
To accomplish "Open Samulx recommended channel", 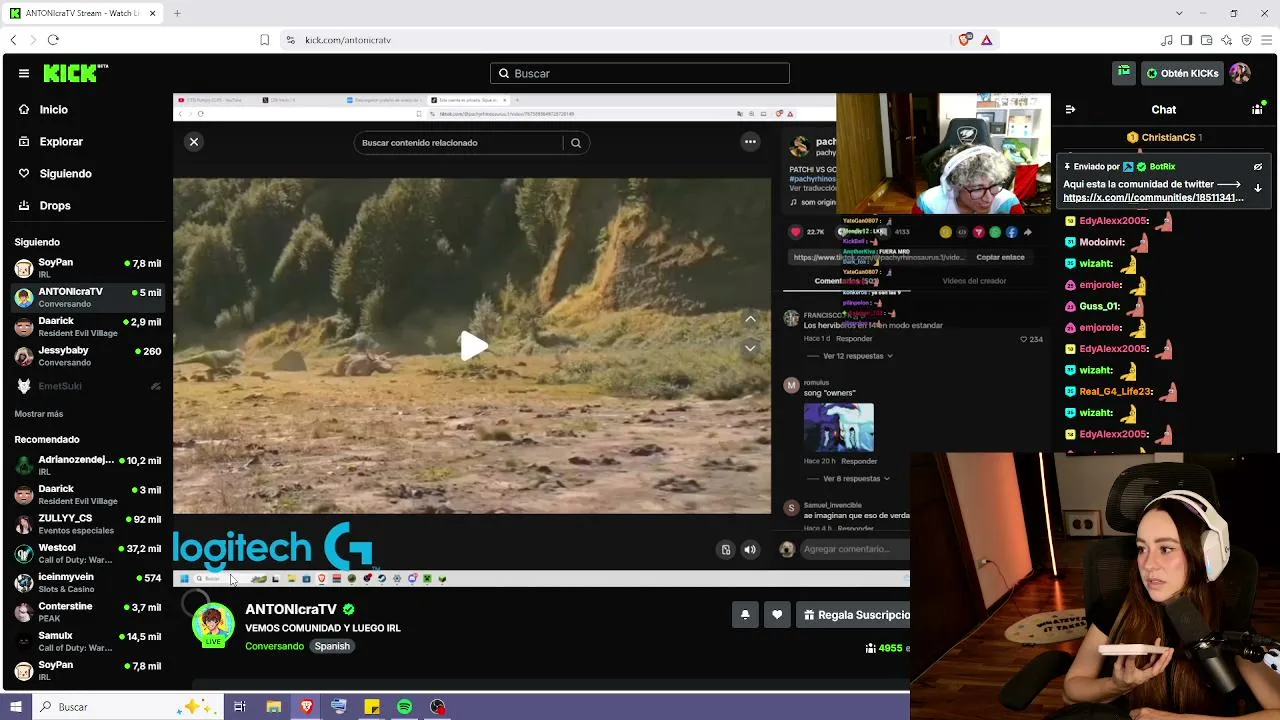I will click(88, 641).
